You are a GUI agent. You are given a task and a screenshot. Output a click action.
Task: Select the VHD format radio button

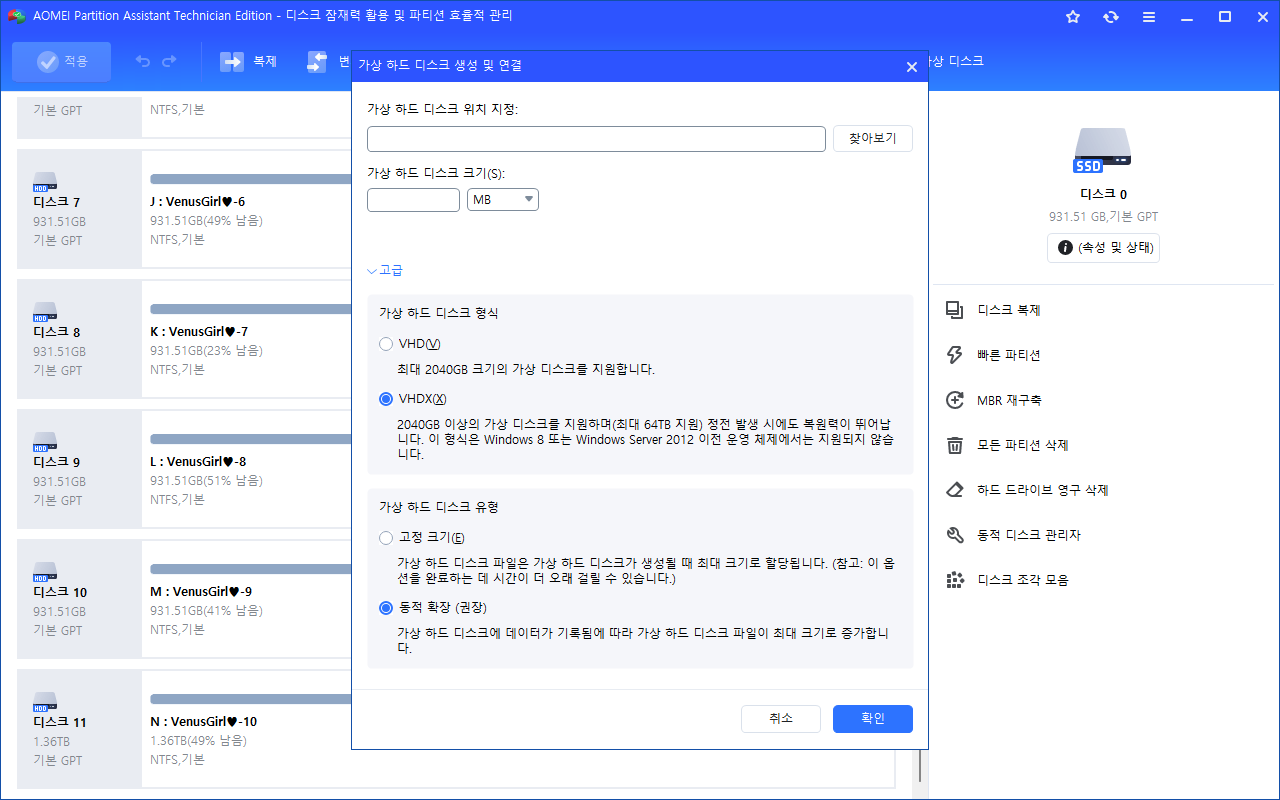click(386, 344)
